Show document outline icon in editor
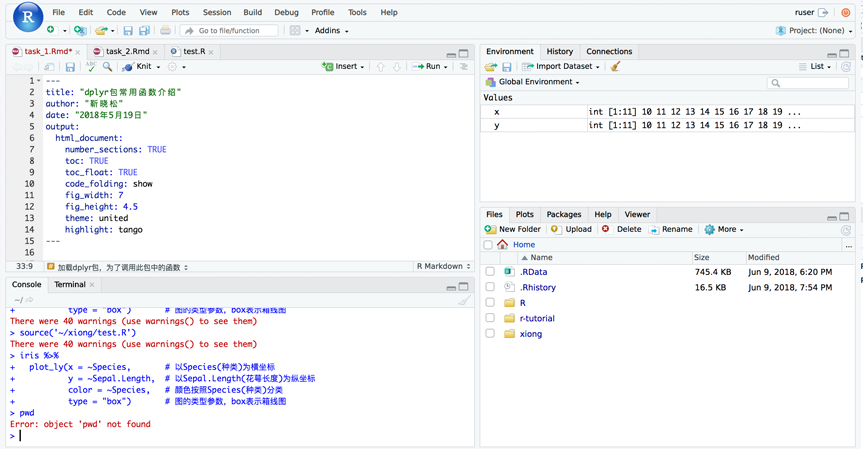 coord(464,67)
